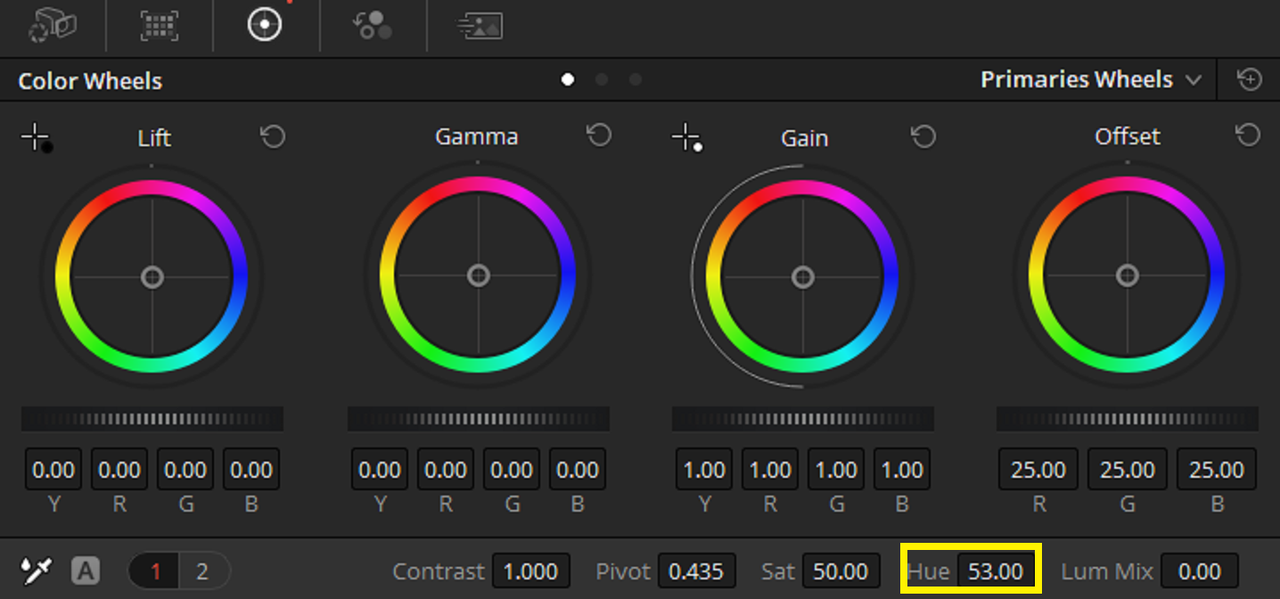Select the Hue value field
This screenshot has width=1280, height=599.
[x=995, y=572]
